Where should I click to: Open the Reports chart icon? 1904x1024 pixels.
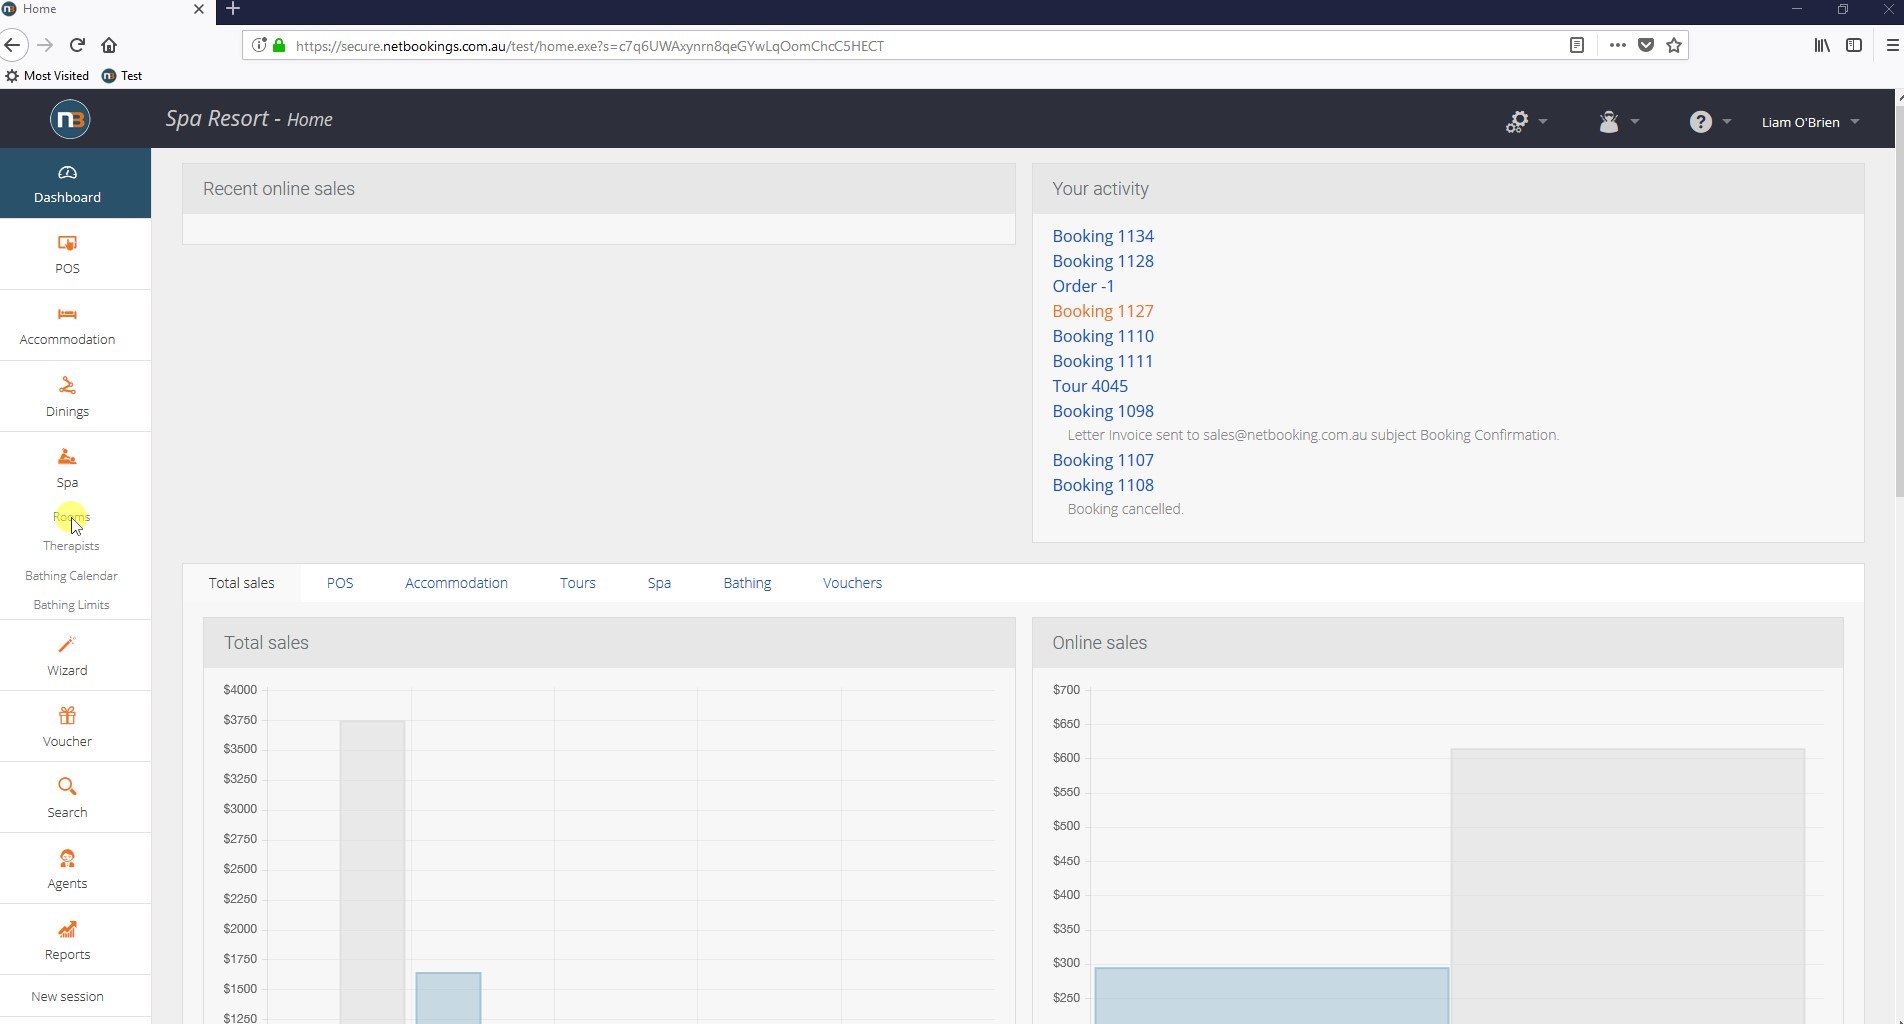[67, 930]
